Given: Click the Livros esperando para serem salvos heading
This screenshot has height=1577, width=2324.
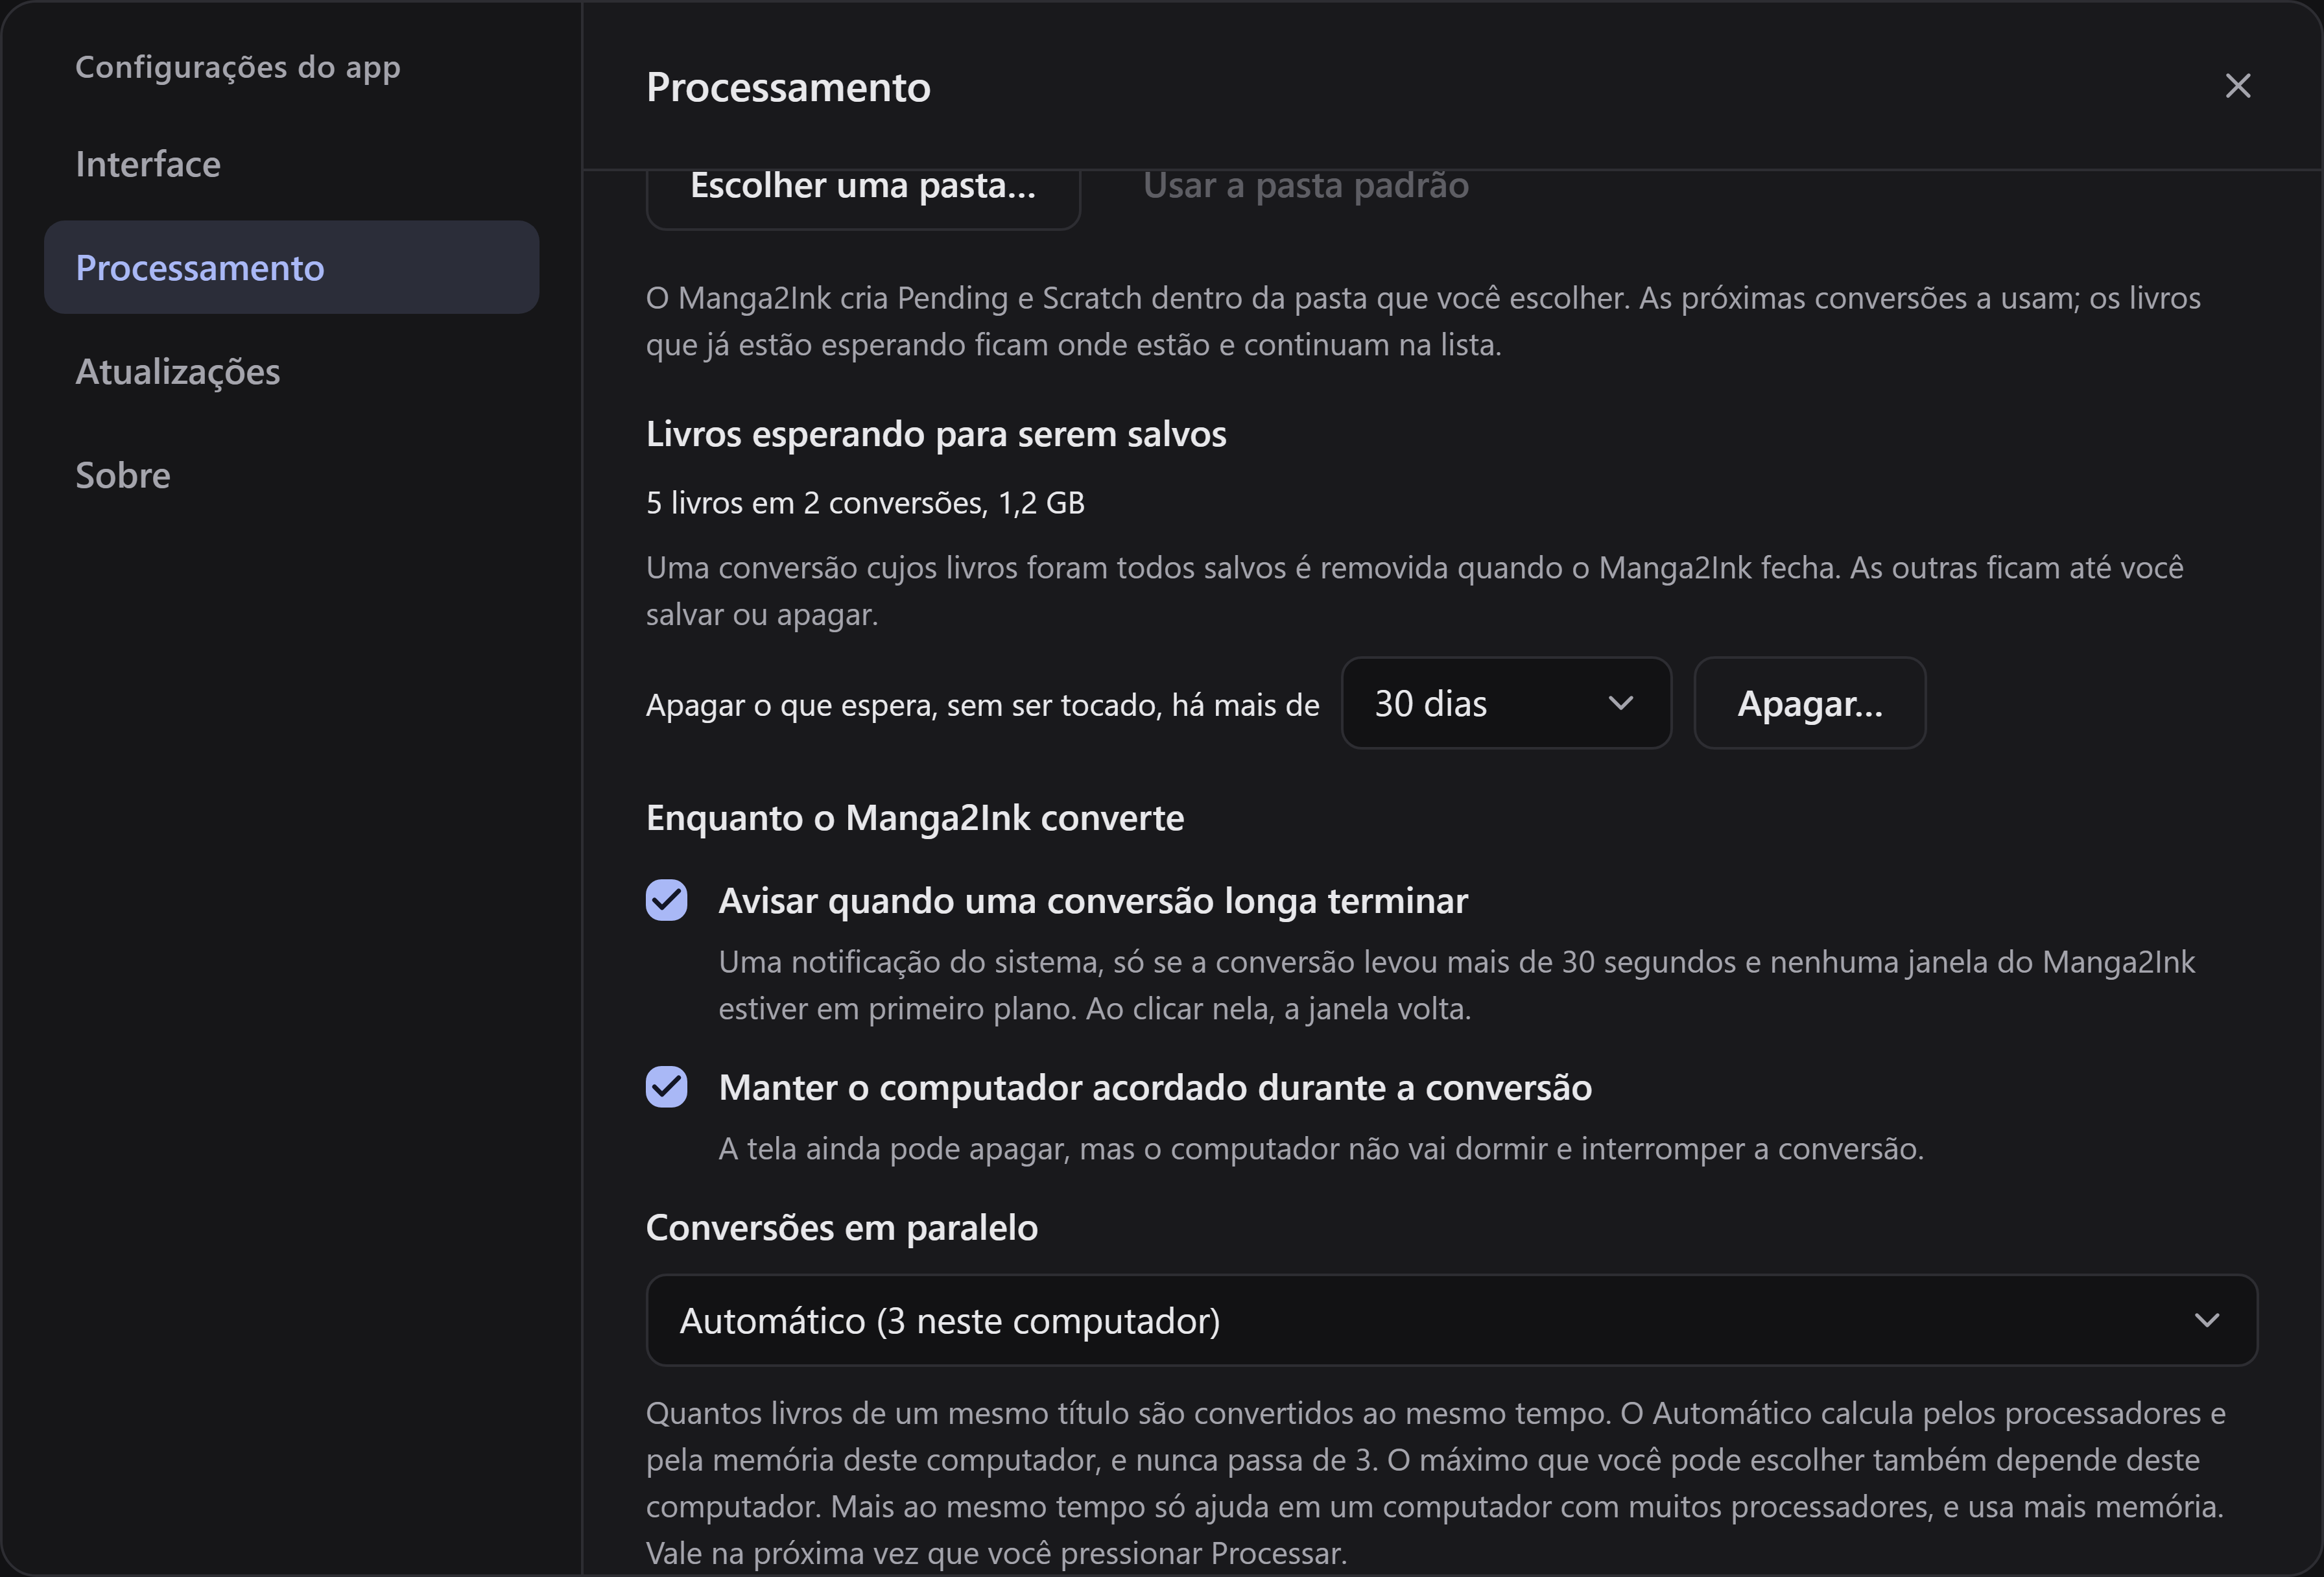Looking at the screenshot, I should pyautogui.click(x=936, y=434).
